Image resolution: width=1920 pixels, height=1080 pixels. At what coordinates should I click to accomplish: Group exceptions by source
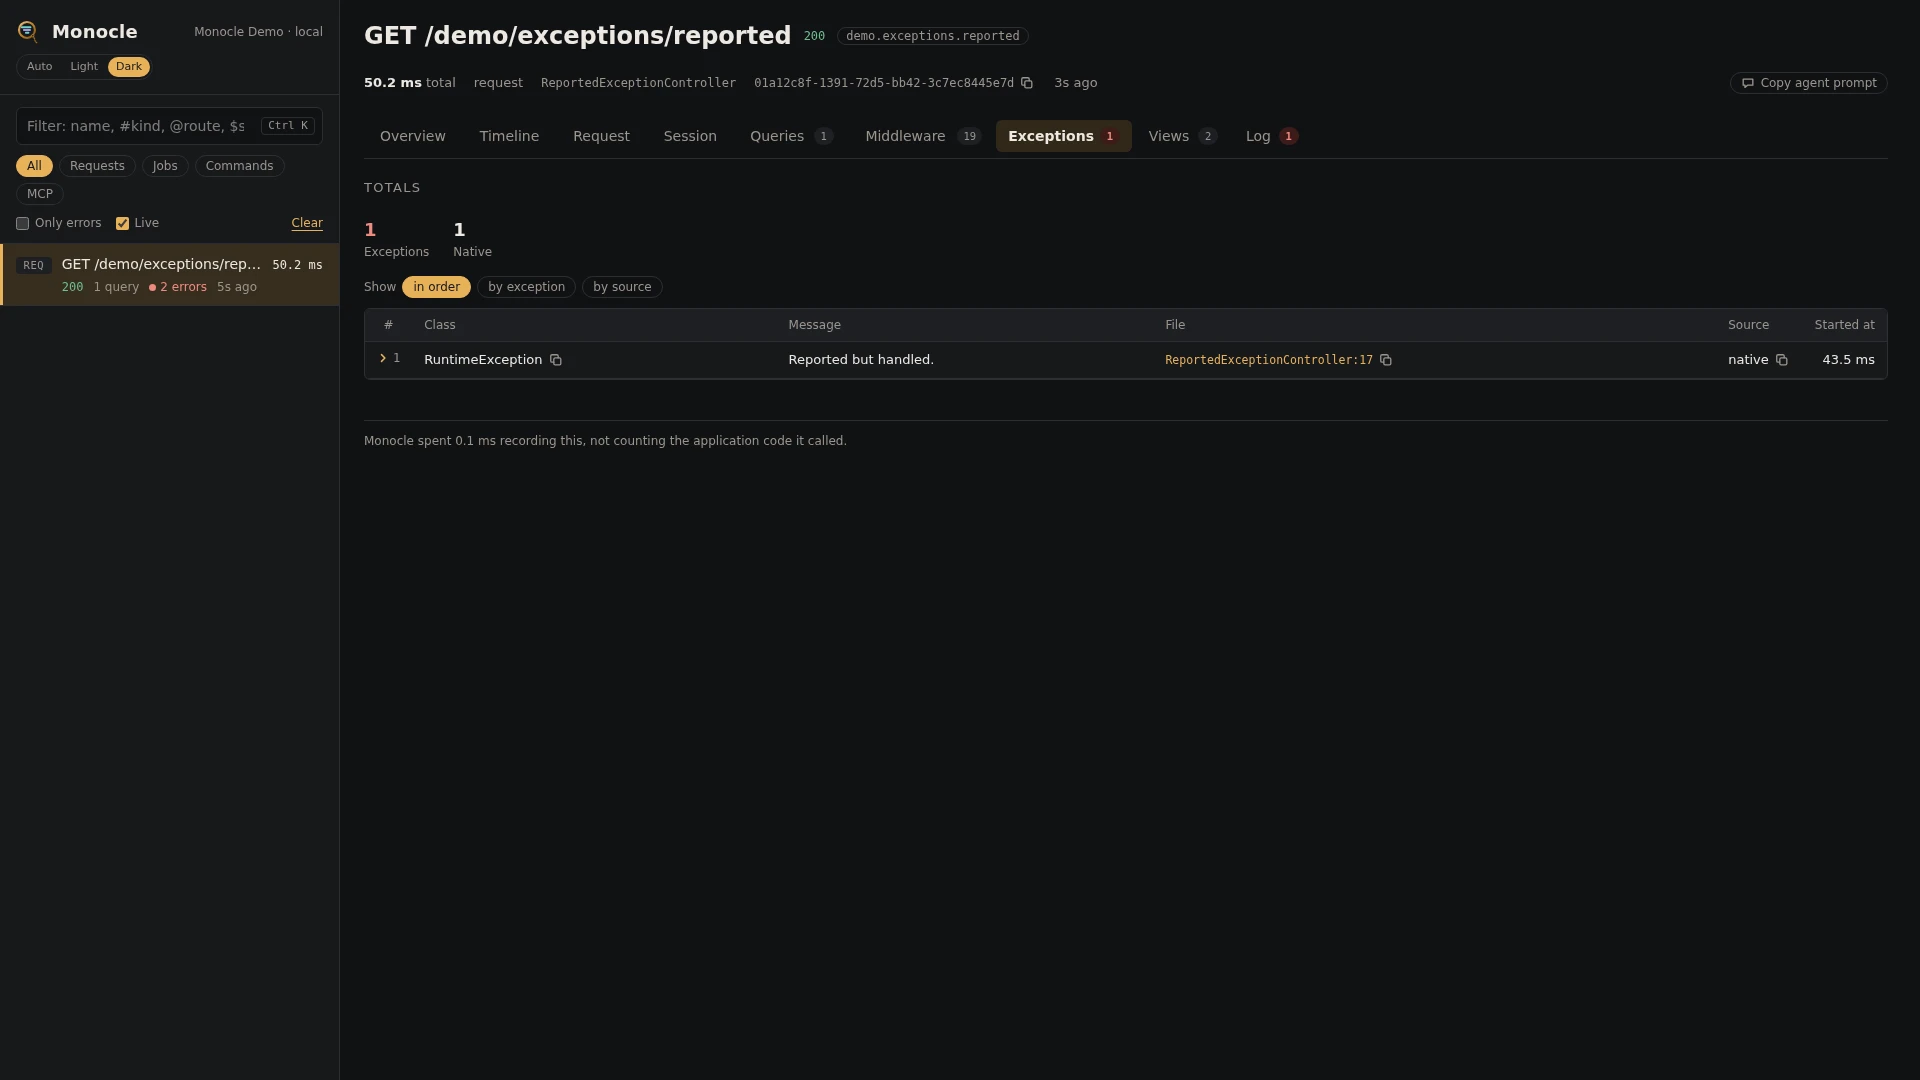tap(622, 287)
